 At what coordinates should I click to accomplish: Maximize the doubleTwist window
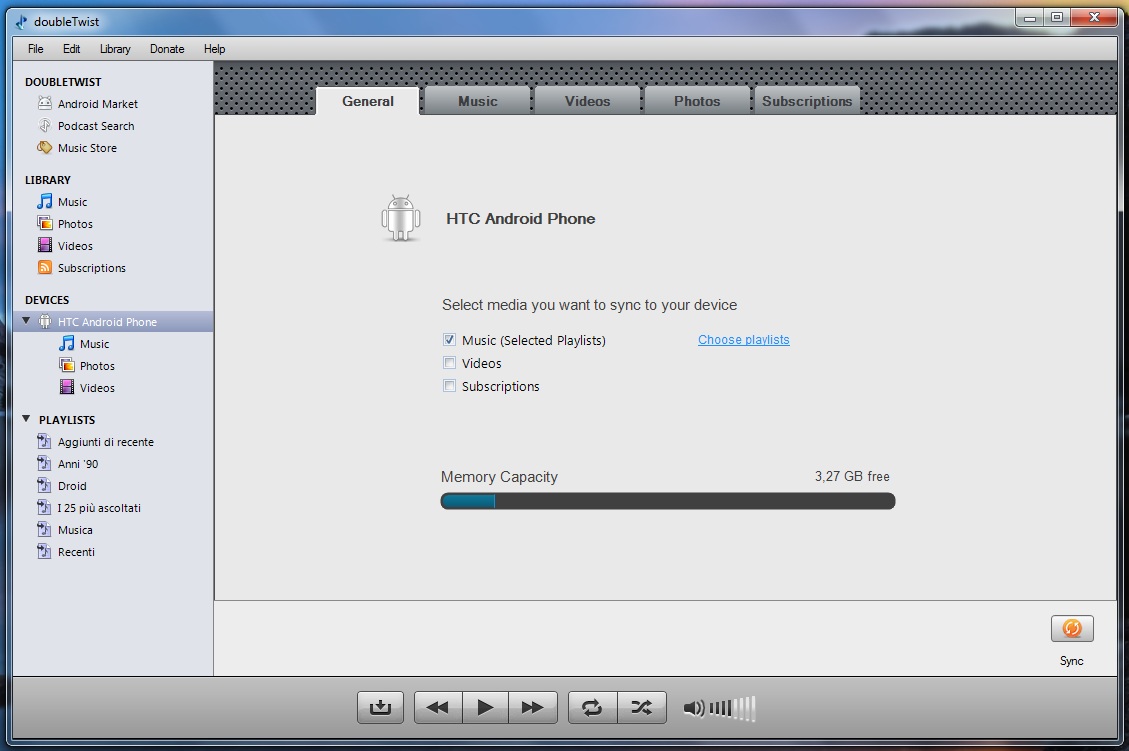(1057, 17)
